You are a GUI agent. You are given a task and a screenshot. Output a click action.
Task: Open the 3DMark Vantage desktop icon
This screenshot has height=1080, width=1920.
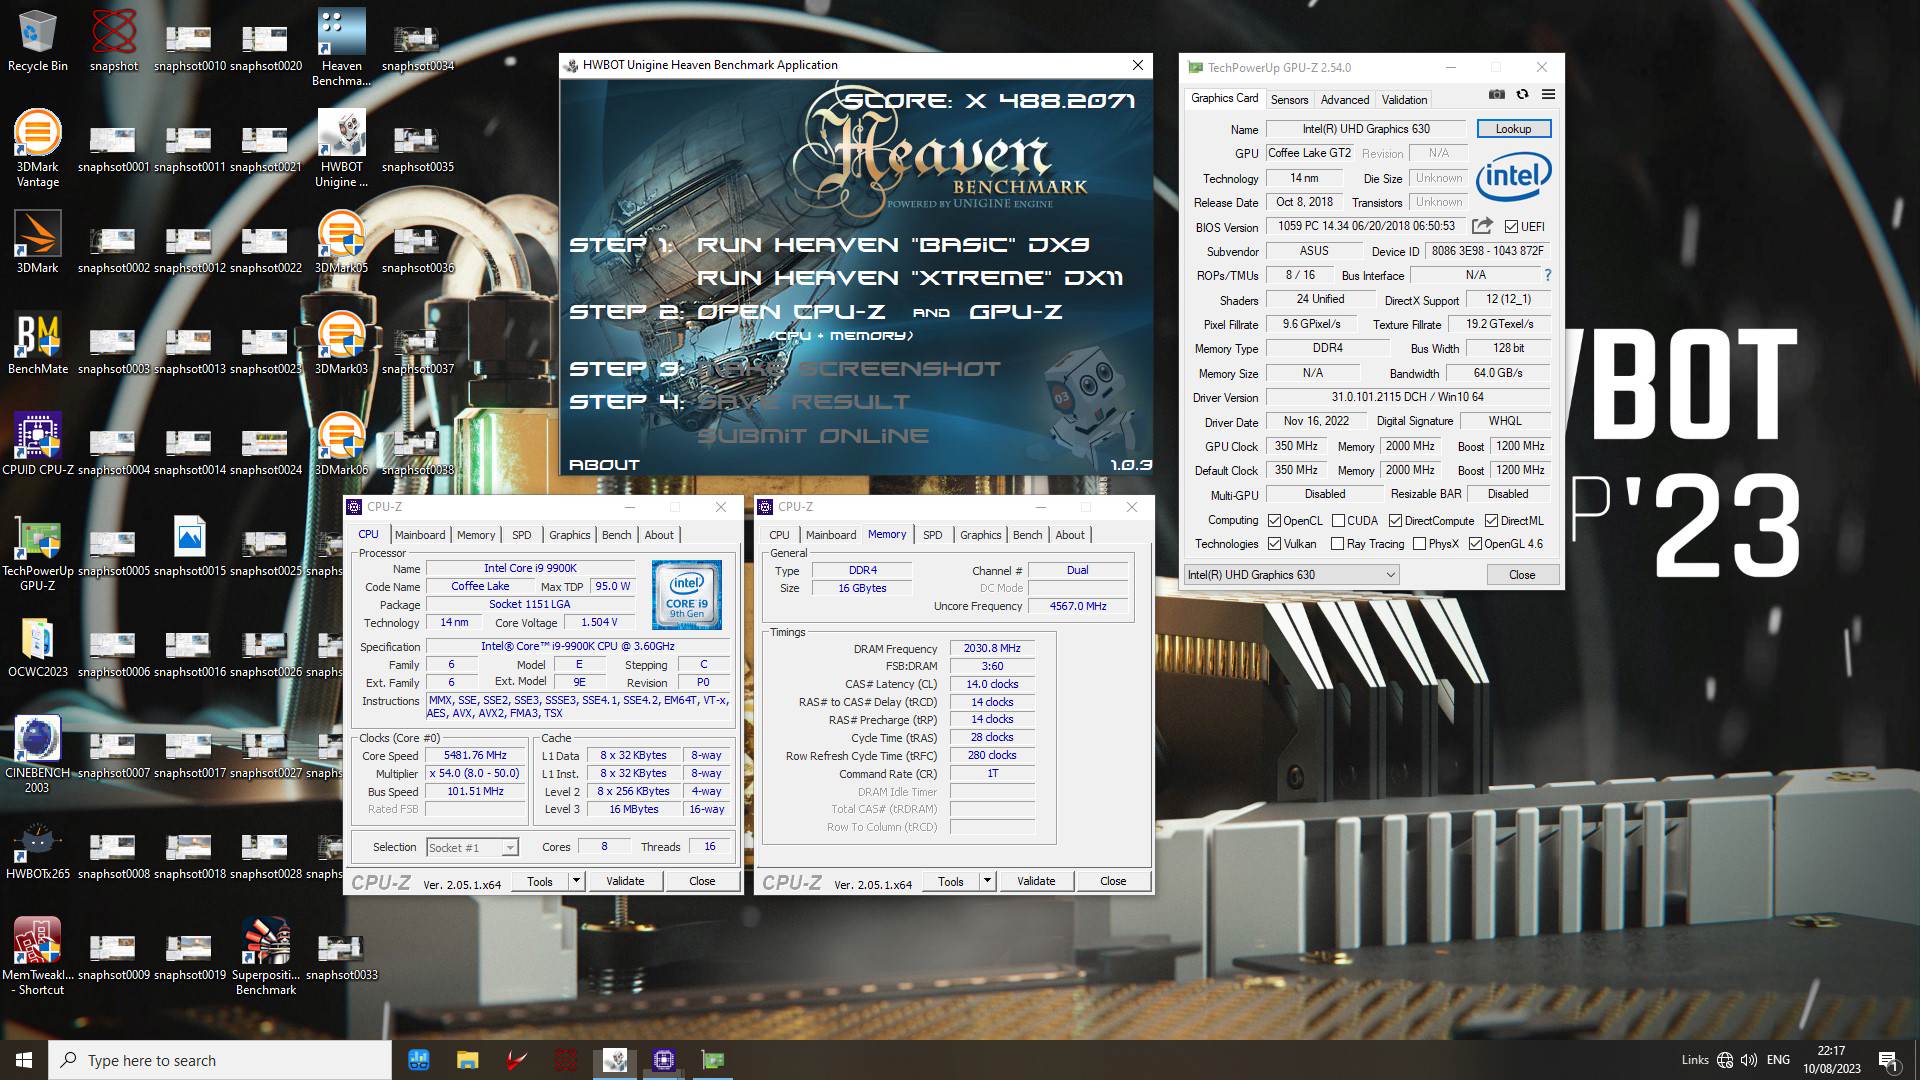pos(38,149)
